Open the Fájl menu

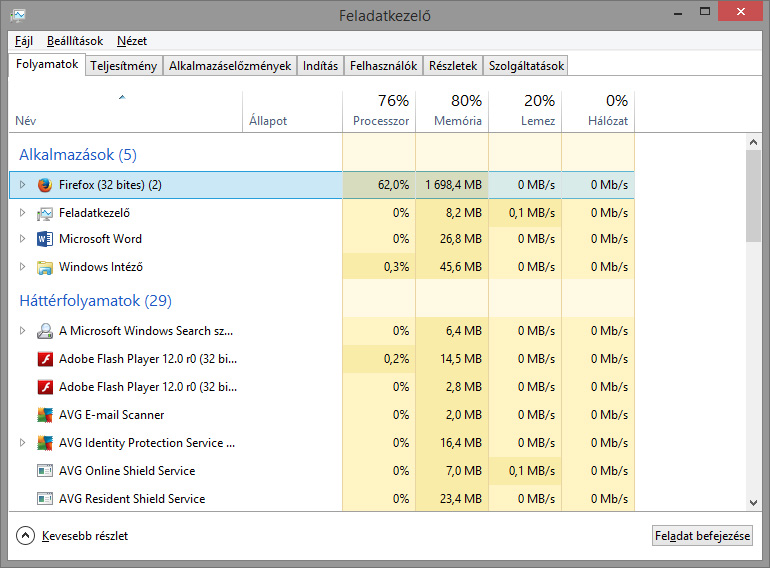point(24,41)
